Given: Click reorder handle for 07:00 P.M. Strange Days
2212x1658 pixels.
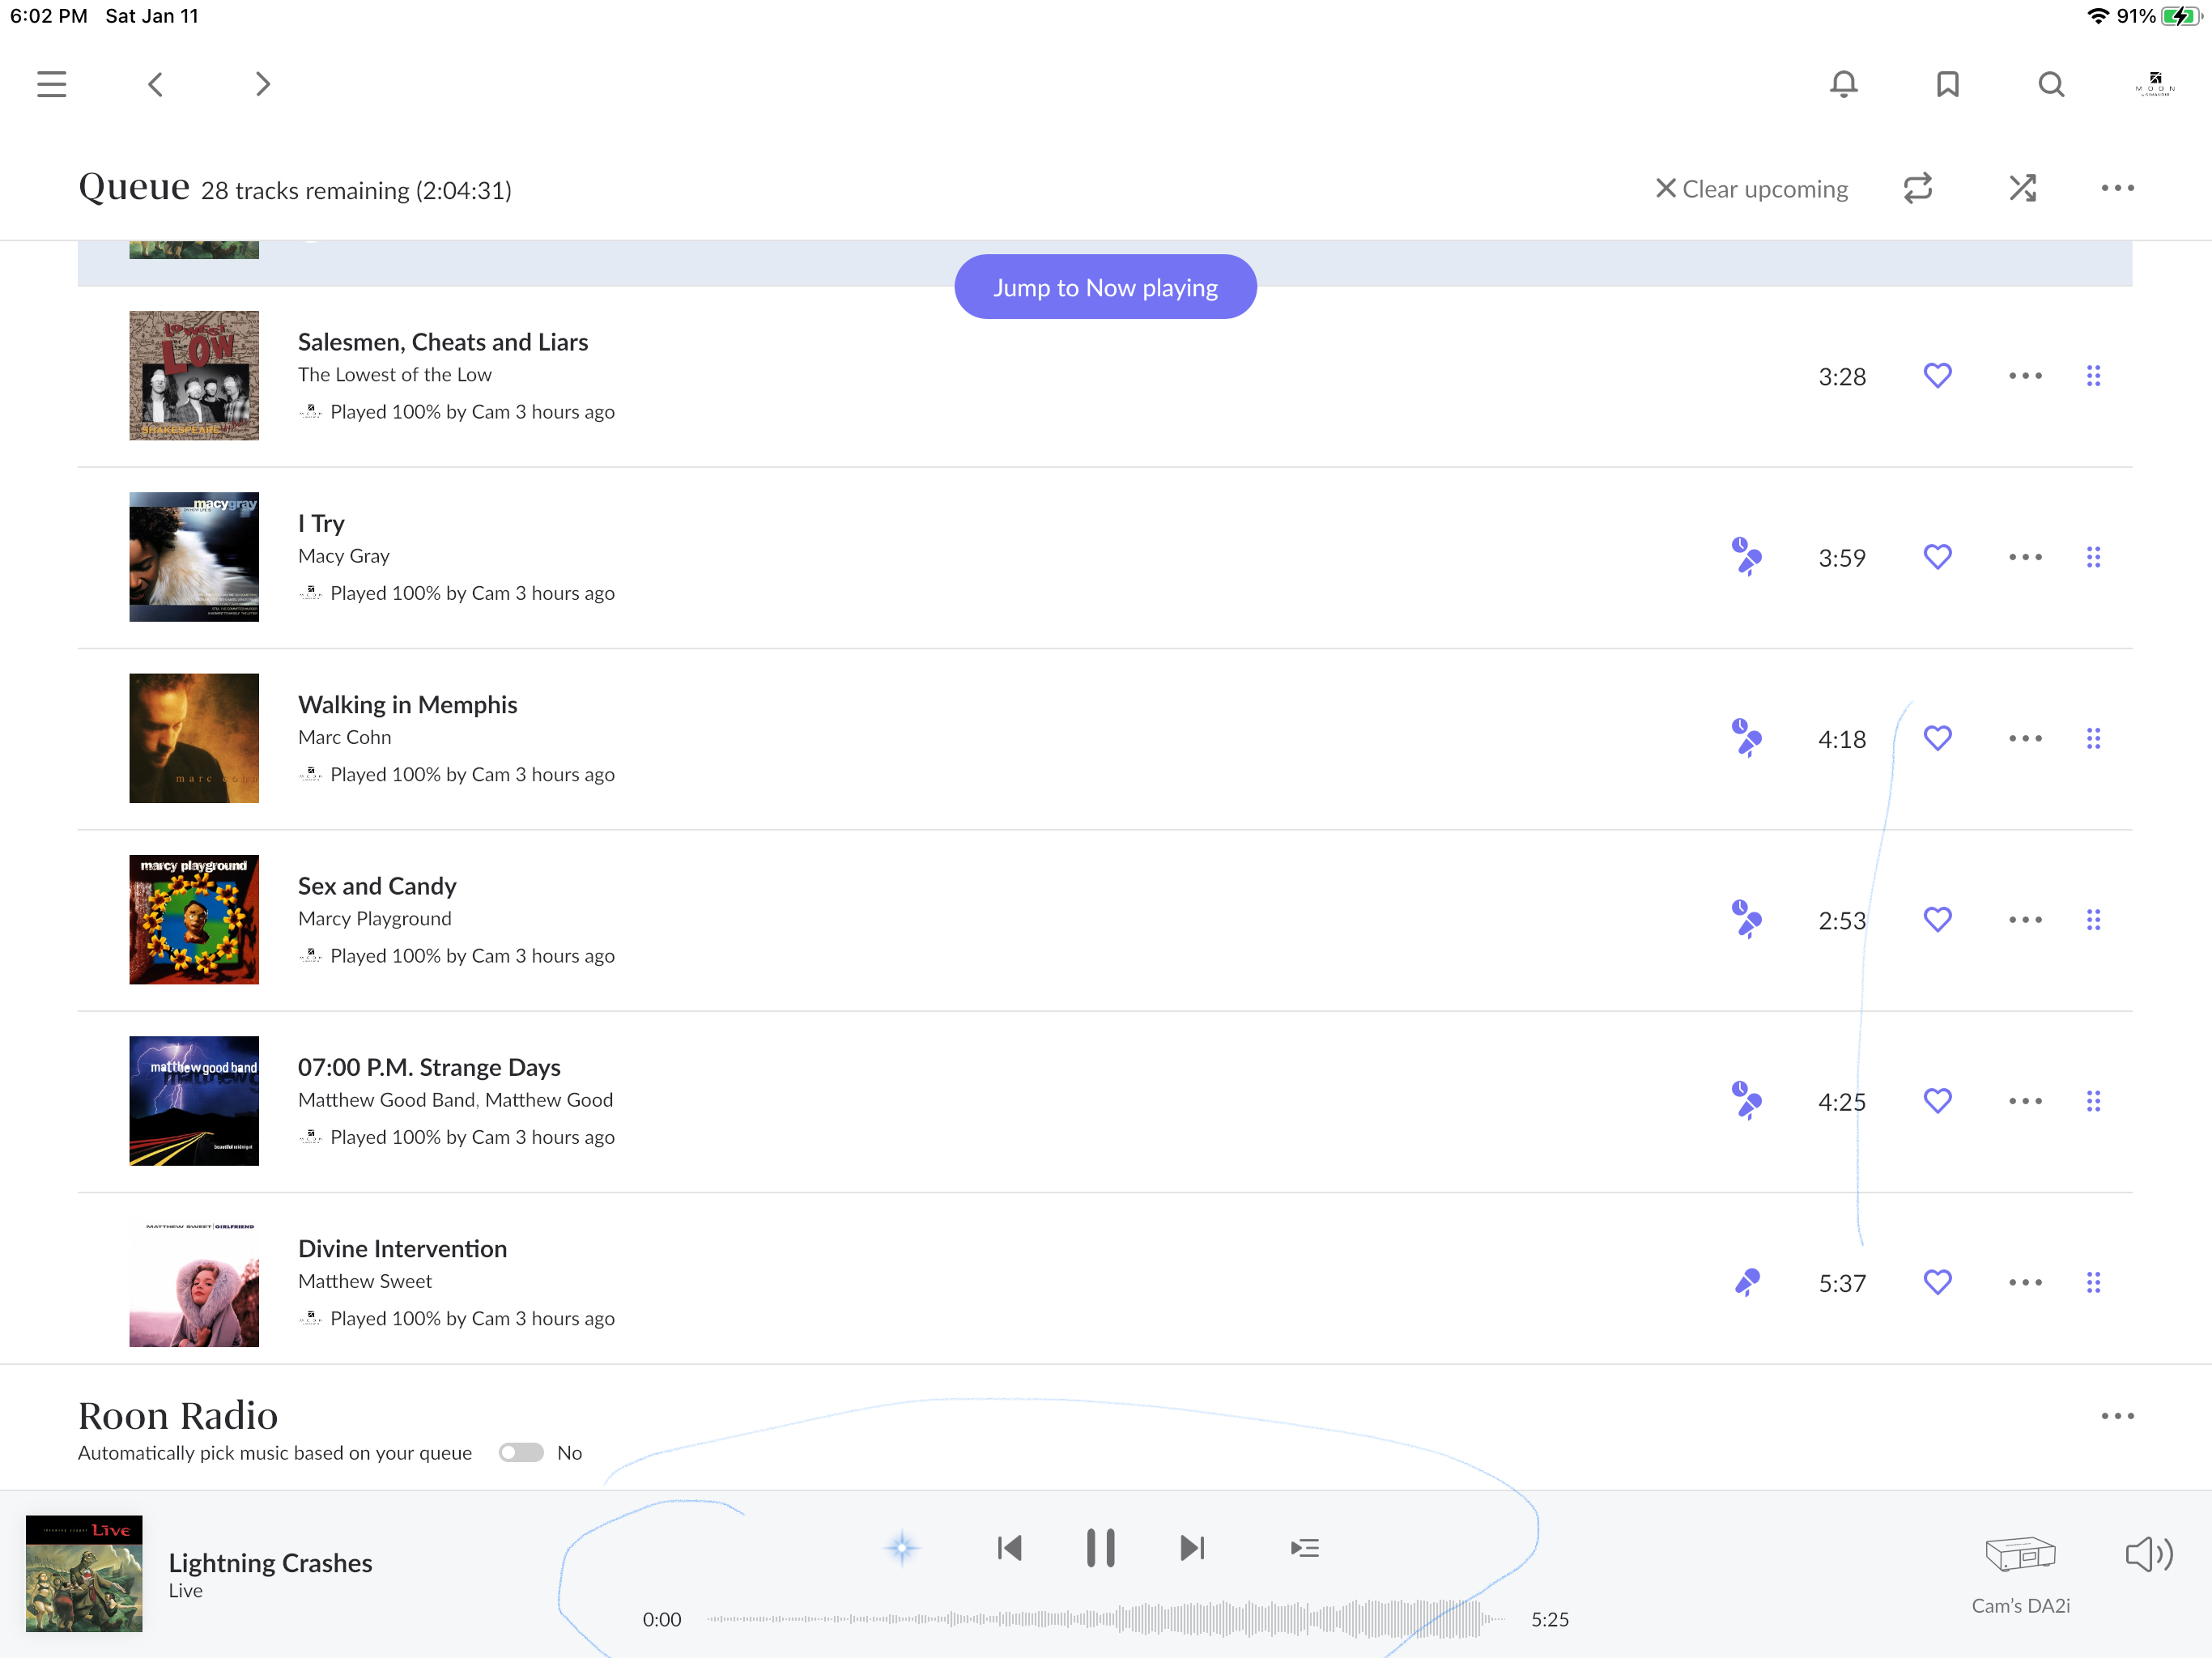Looking at the screenshot, I should point(2093,1101).
